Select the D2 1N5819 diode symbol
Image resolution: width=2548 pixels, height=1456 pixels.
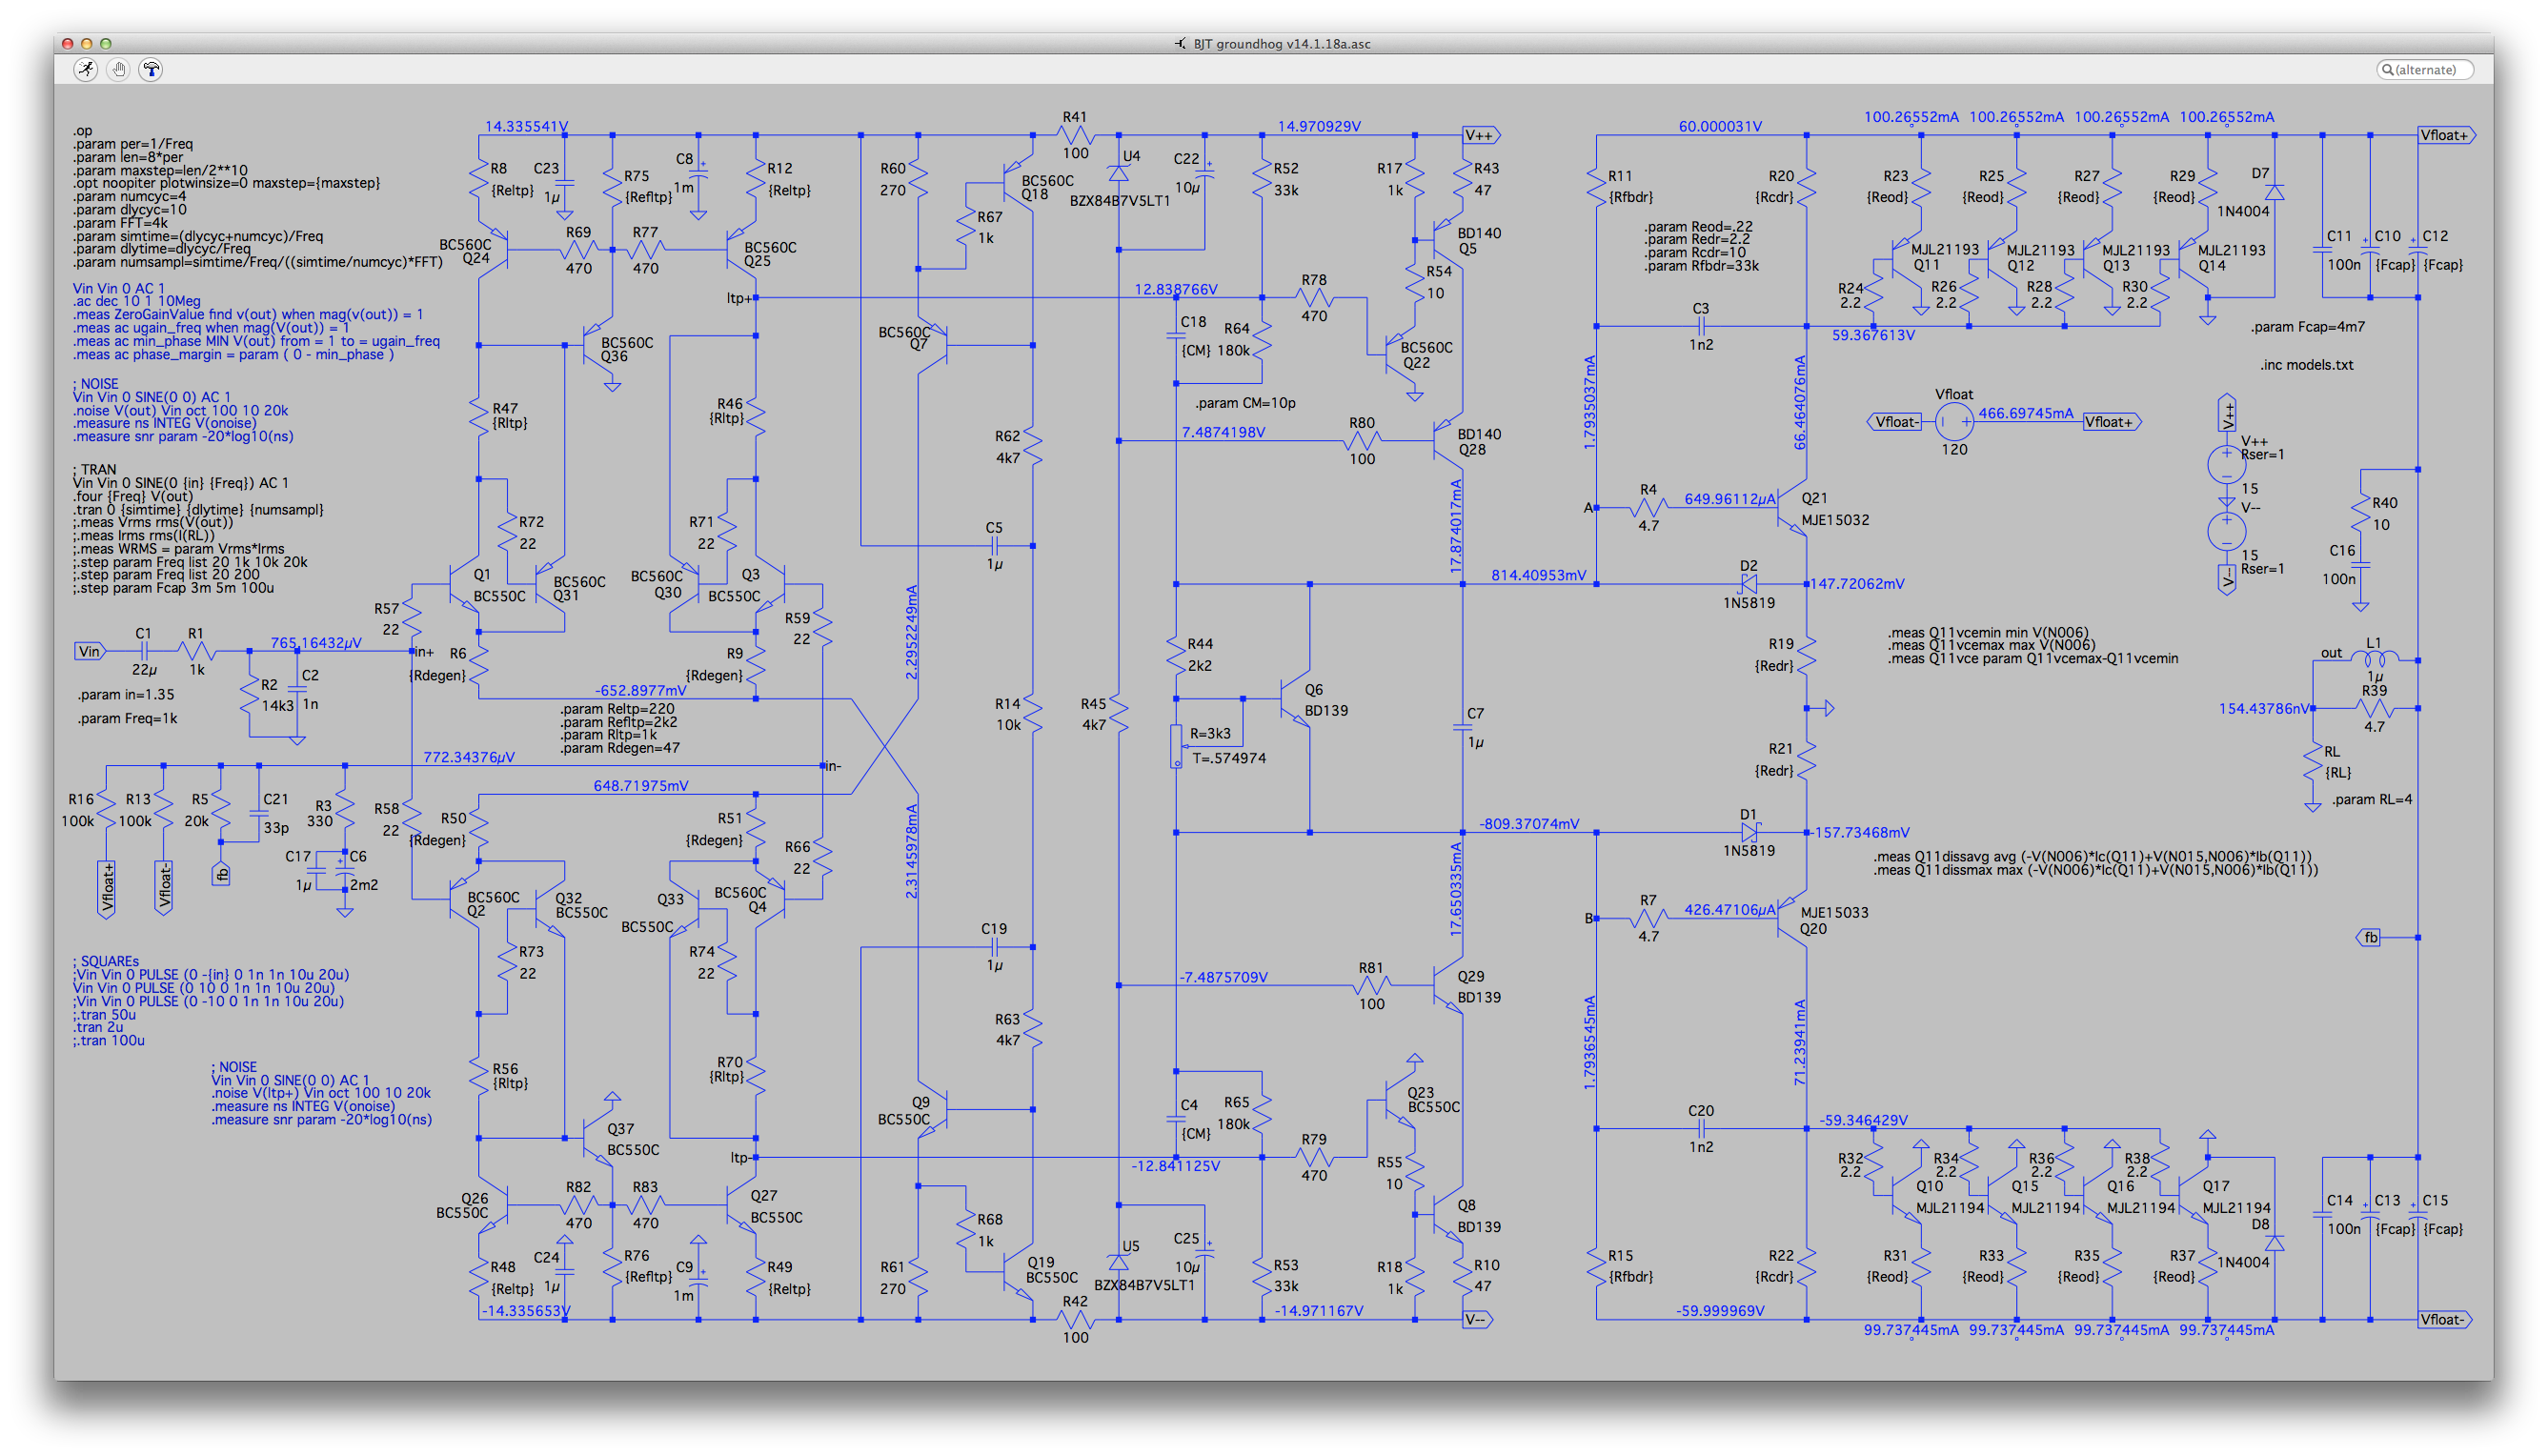[1749, 583]
